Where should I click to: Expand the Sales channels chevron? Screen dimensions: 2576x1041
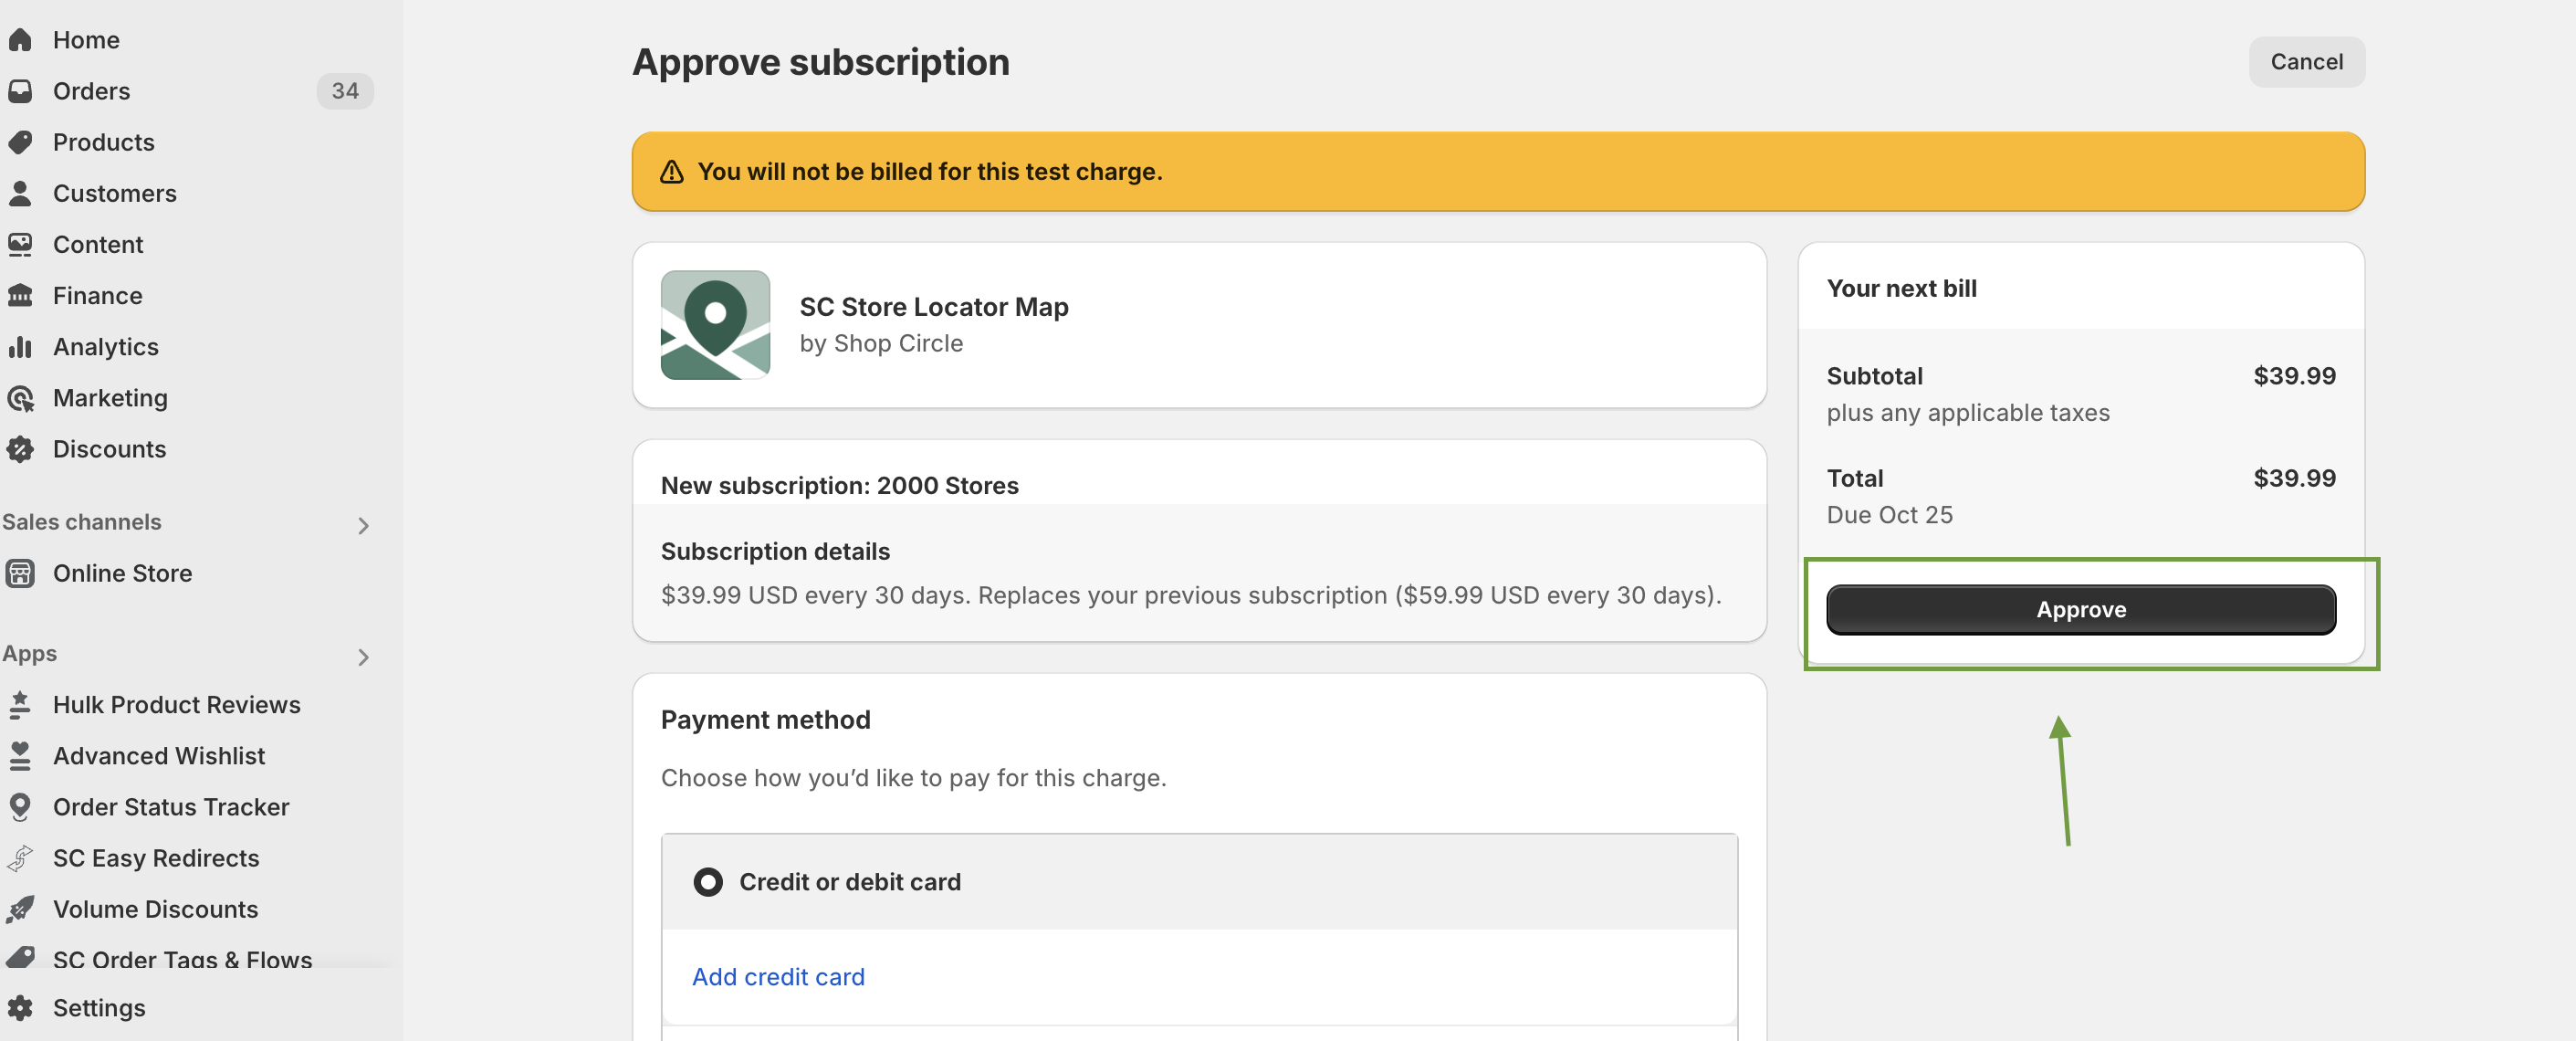(x=363, y=525)
